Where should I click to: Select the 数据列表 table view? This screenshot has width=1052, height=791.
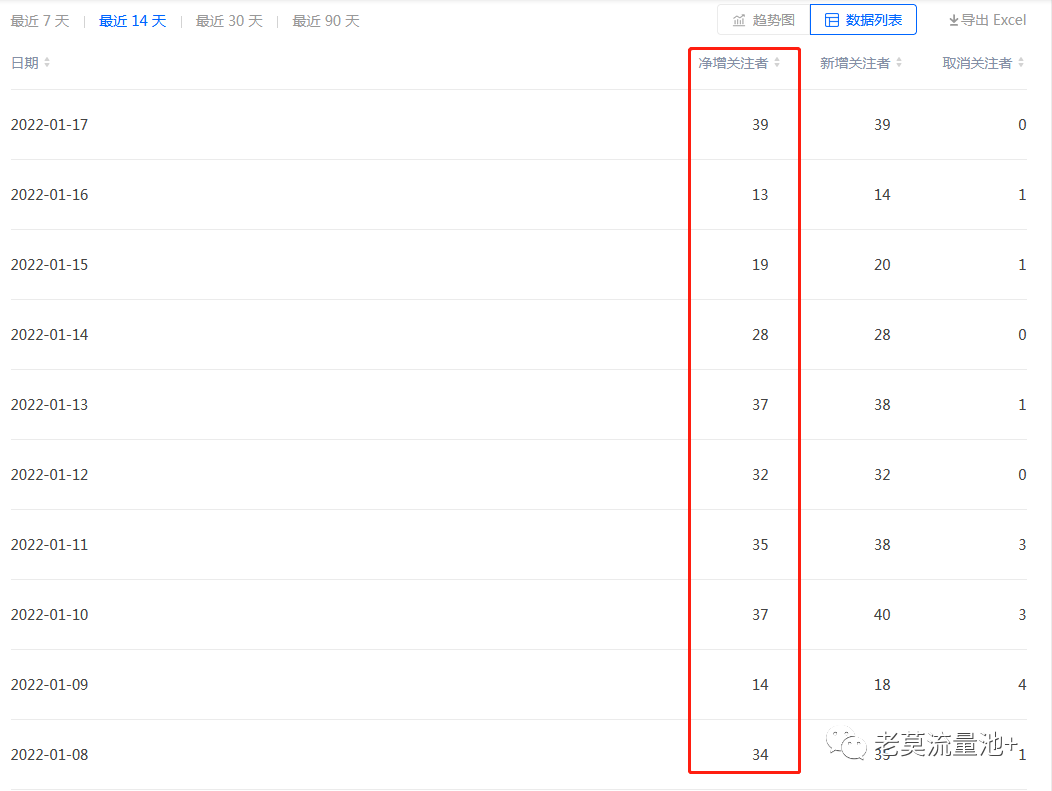click(863, 20)
